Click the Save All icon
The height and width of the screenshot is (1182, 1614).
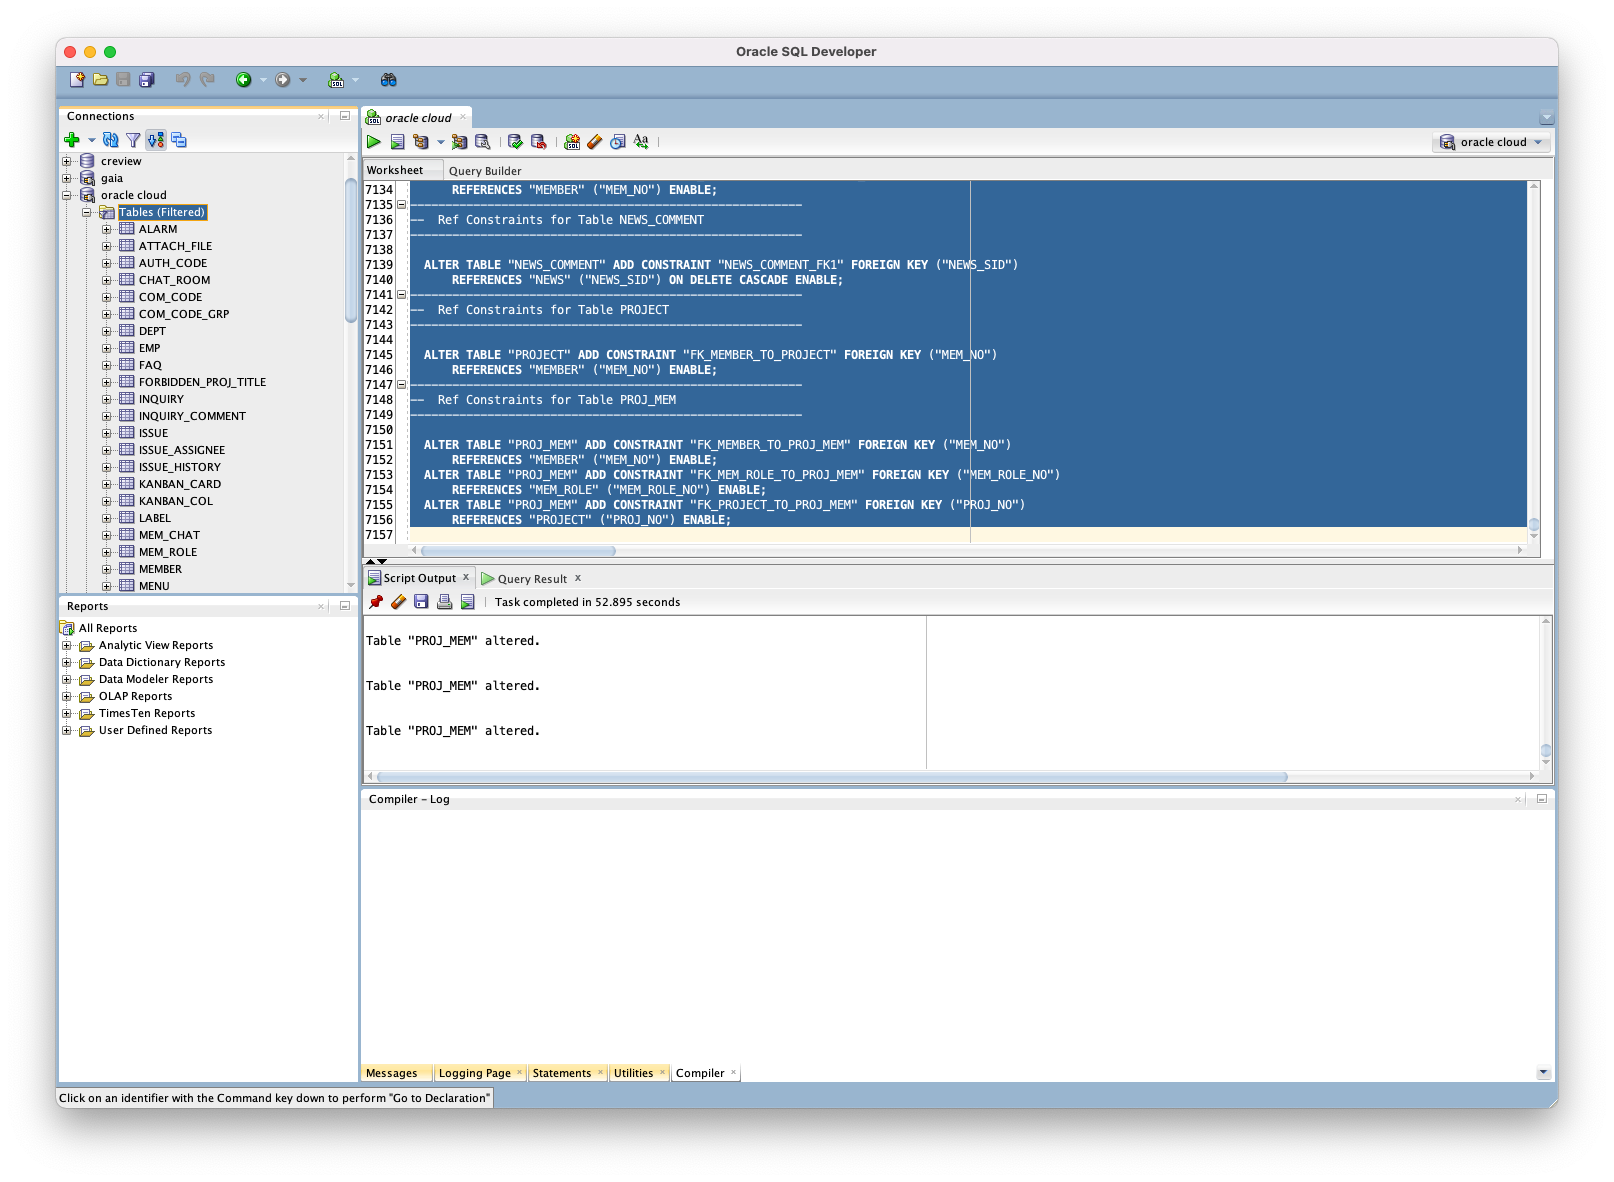click(x=147, y=80)
